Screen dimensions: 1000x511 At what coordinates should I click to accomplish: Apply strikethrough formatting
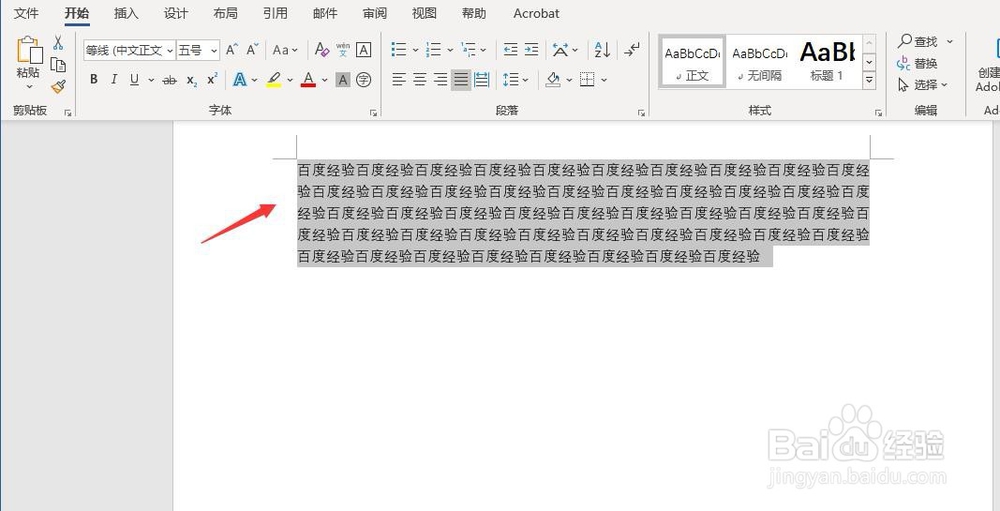tap(169, 80)
